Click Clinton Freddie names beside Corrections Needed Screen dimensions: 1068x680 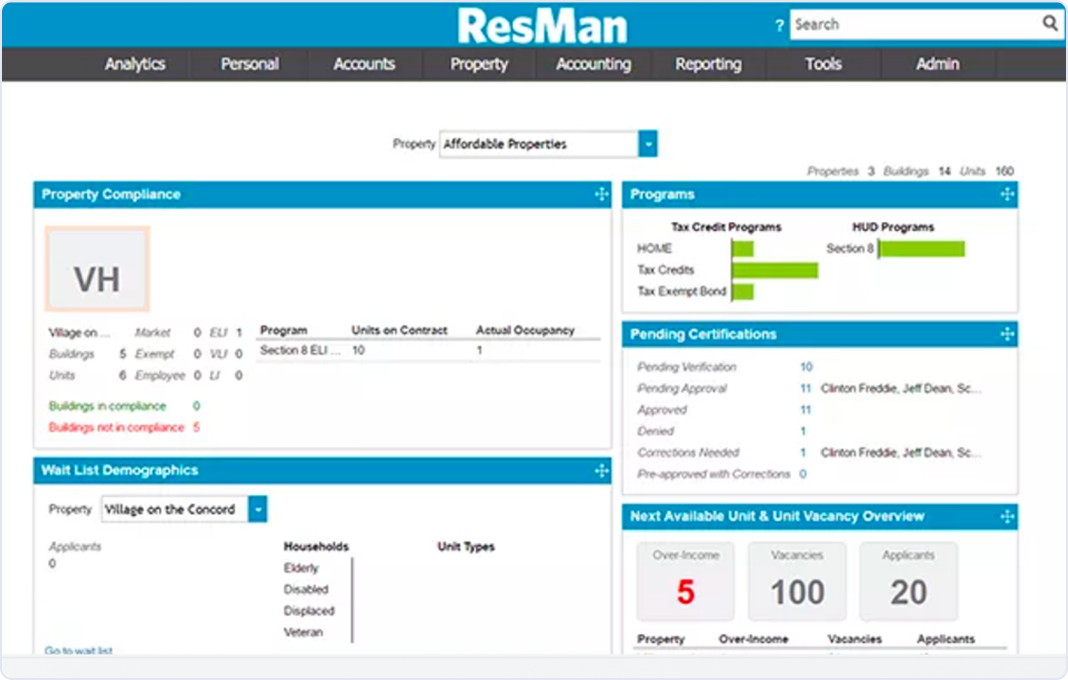tap(901, 452)
